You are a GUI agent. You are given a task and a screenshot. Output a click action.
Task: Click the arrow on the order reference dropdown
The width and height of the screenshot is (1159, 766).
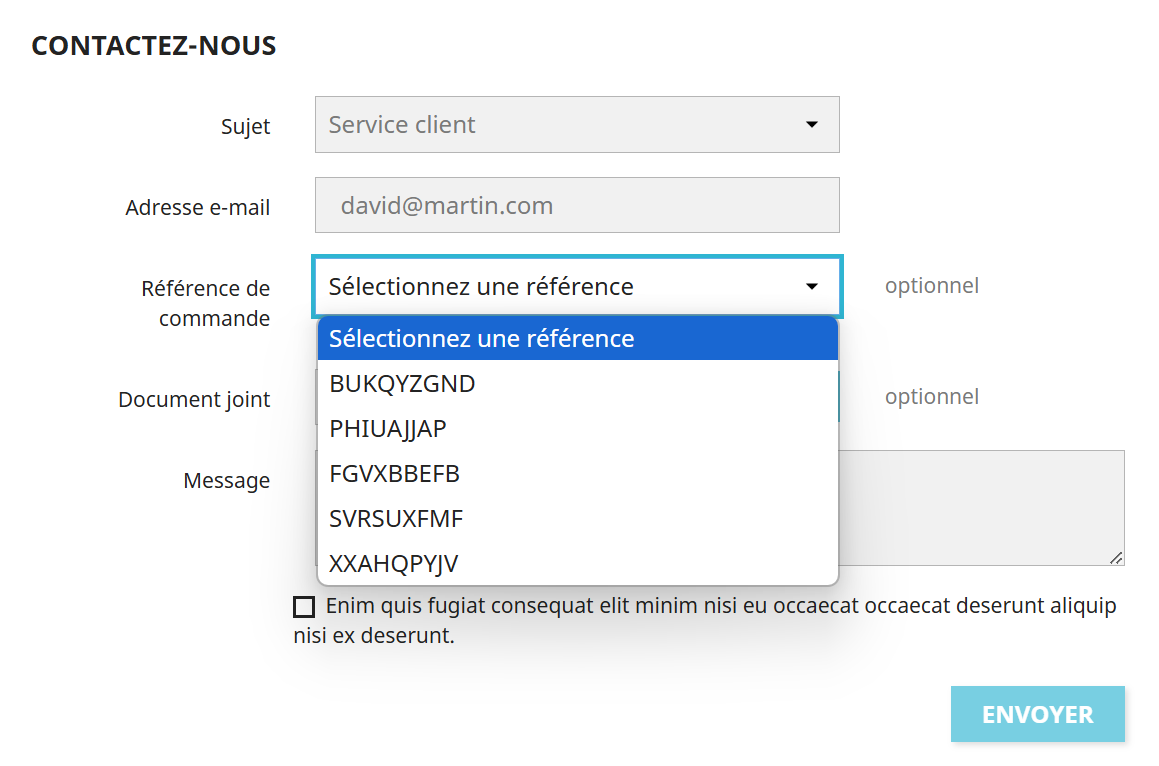(811, 287)
